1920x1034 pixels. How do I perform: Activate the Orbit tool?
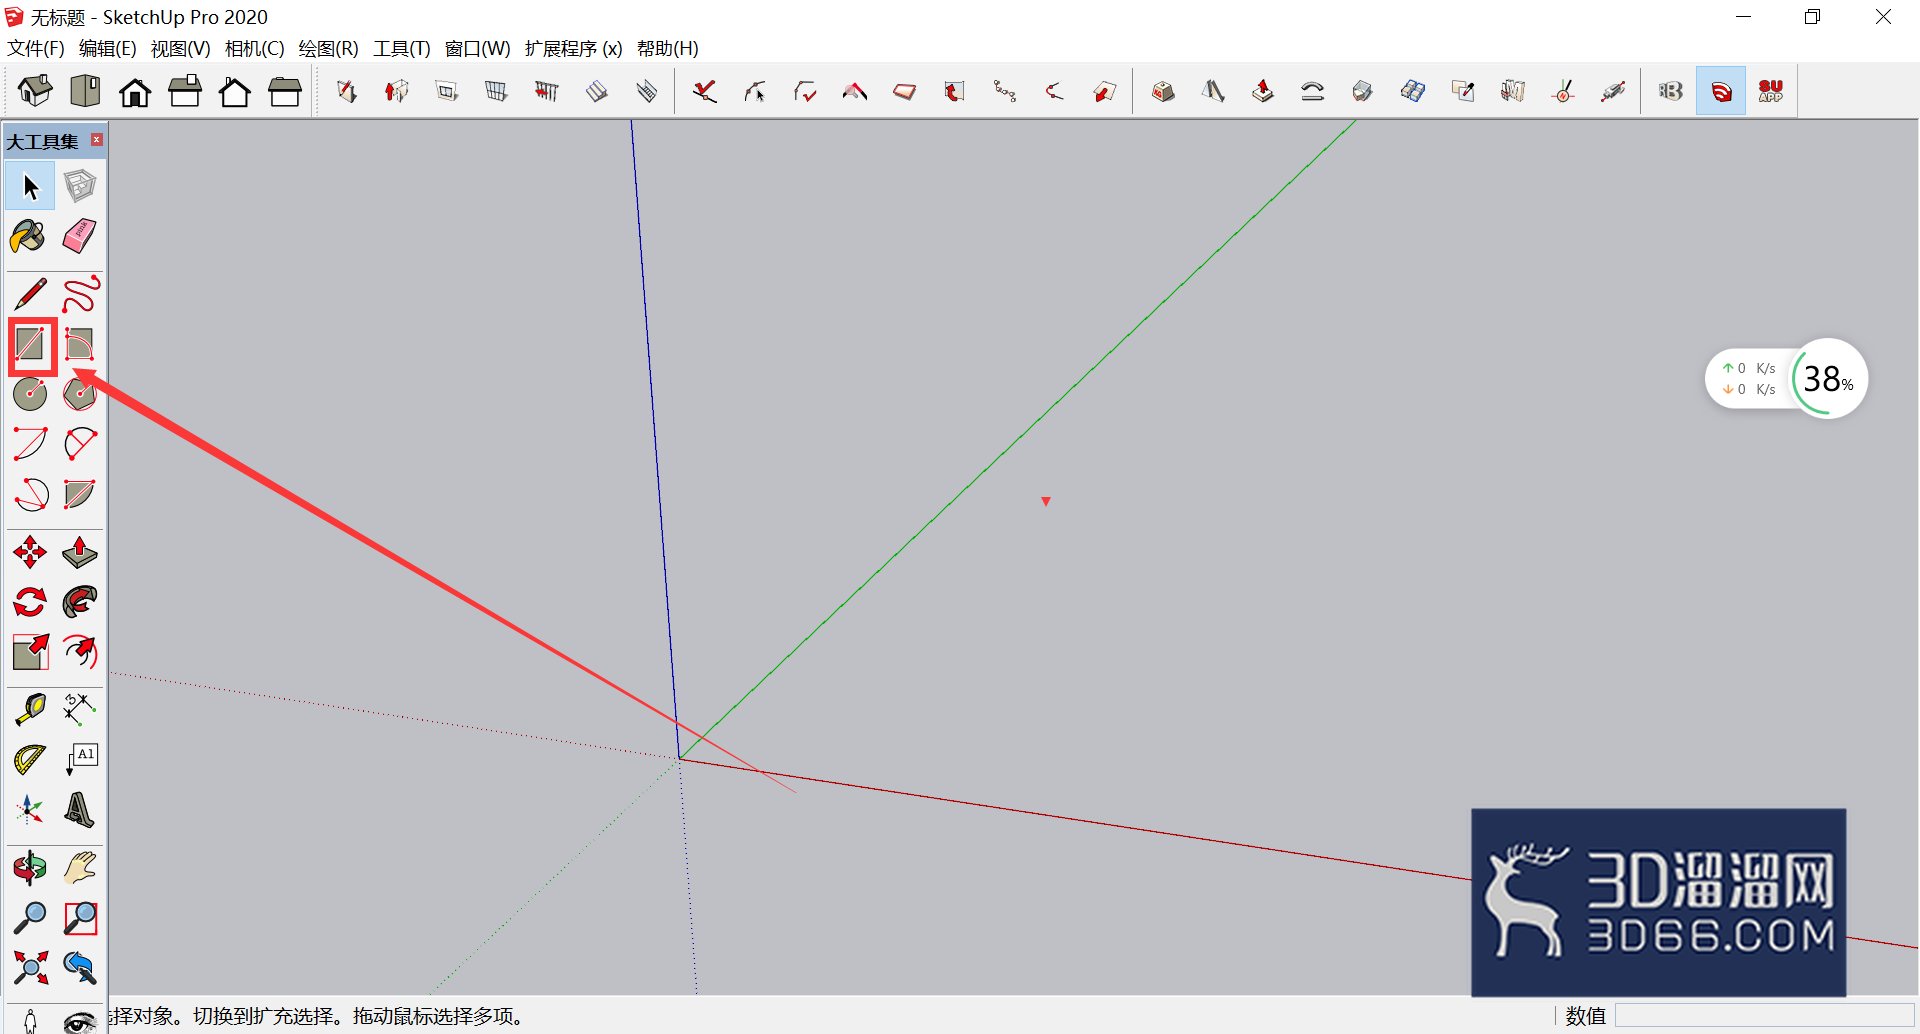30,867
